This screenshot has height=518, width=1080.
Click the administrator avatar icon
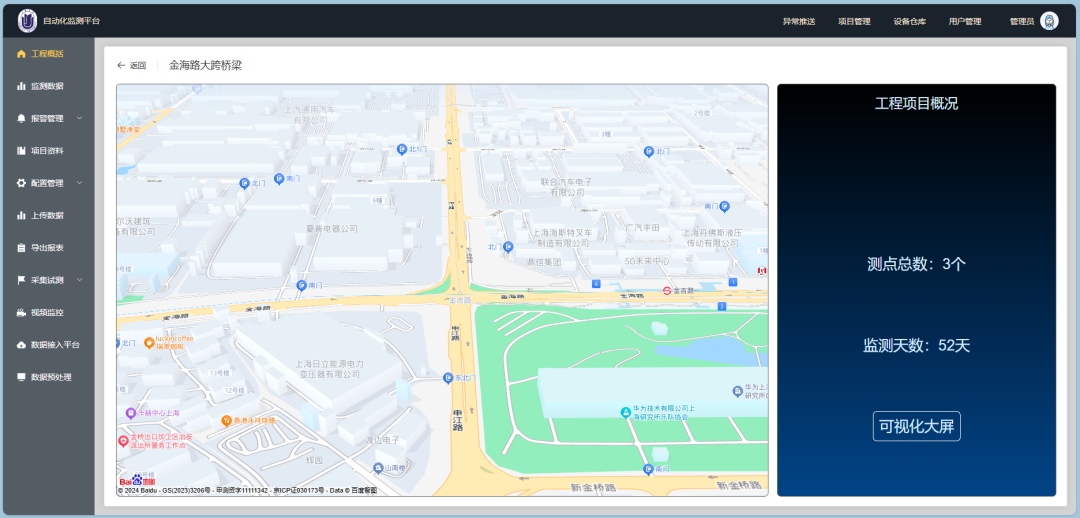tap(1049, 21)
